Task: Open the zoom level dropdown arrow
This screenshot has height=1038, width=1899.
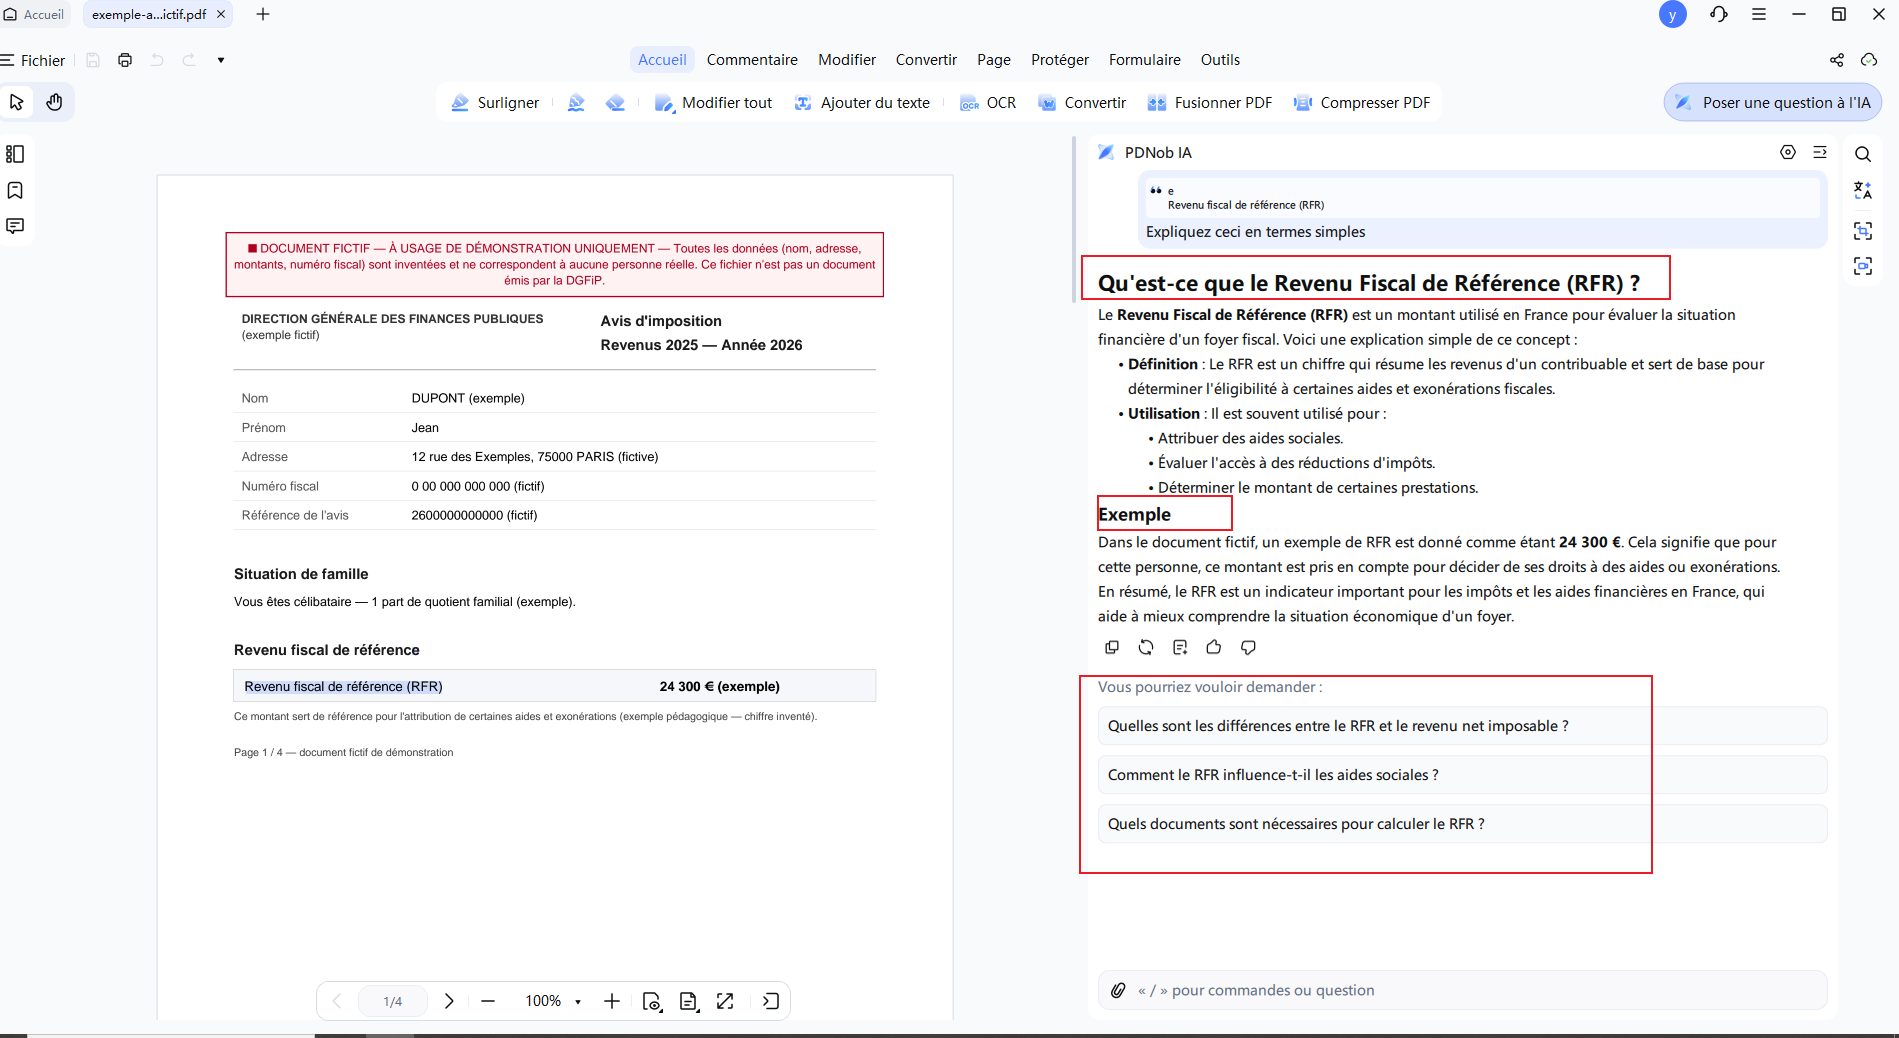Action: (x=578, y=1001)
